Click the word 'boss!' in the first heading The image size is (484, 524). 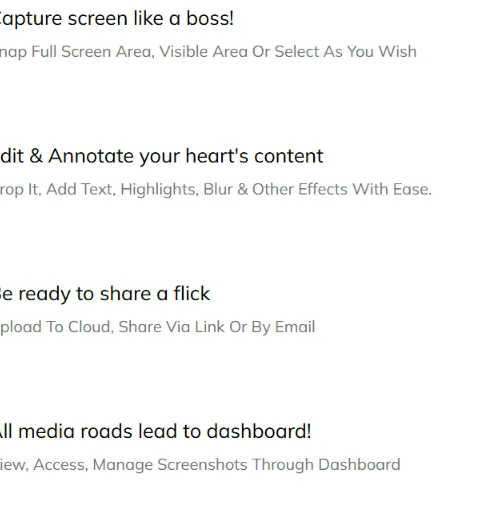tap(210, 18)
